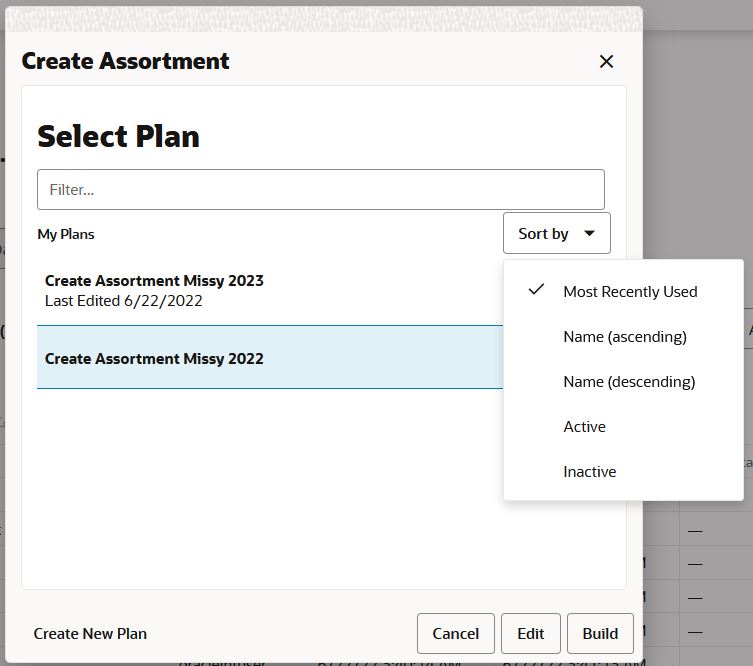Cancel the Select Plan dialog
Viewport: 753px width, 666px height.
coord(455,633)
